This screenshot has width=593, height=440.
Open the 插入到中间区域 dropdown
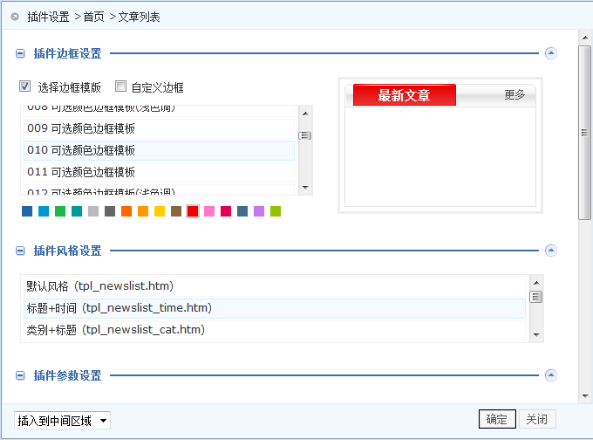[x=62, y=421]
